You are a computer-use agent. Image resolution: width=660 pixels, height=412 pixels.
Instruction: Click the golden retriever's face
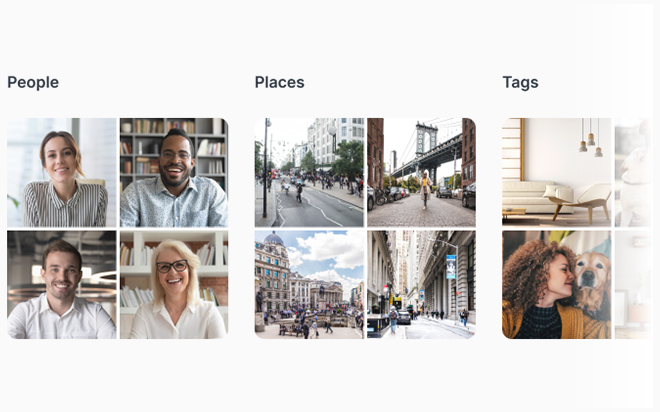[x=593, y=274]
